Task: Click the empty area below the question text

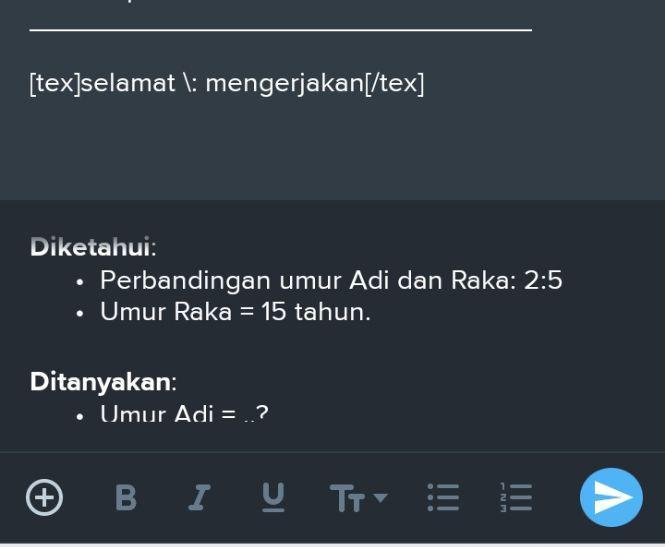Action: 332,148
